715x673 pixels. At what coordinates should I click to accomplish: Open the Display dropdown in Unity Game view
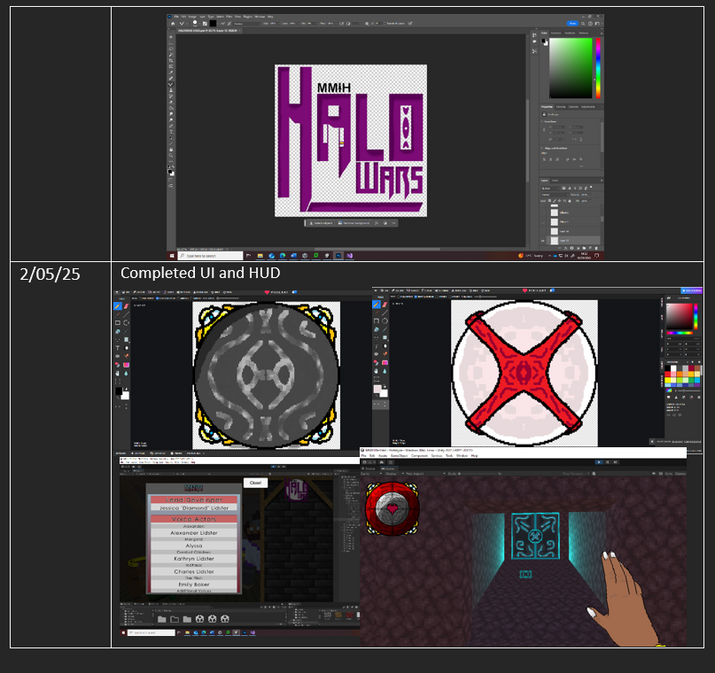(x=394, y=473)
